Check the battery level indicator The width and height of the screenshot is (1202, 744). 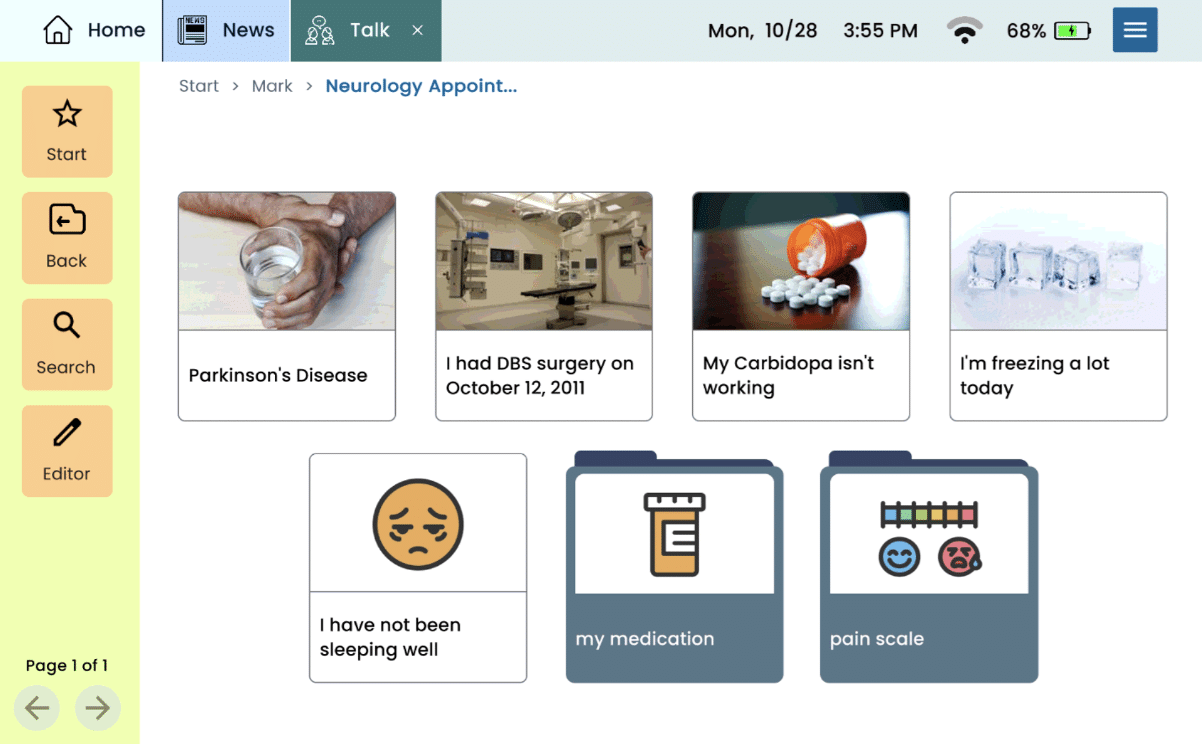pos(1075,30)
